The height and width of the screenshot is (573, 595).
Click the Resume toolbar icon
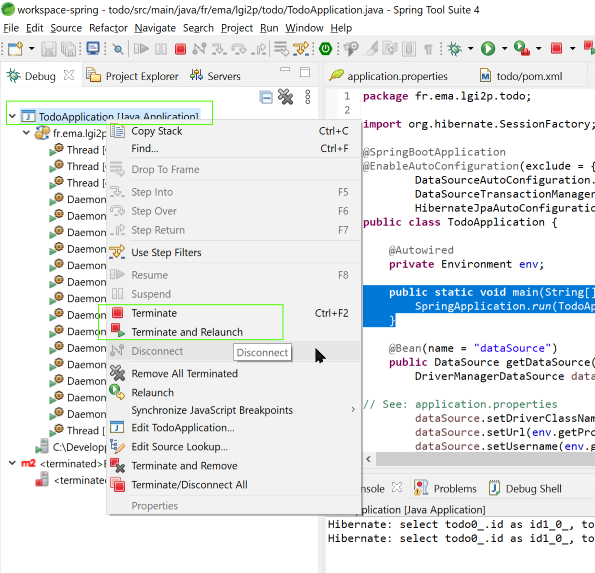[x=141, y=49]
